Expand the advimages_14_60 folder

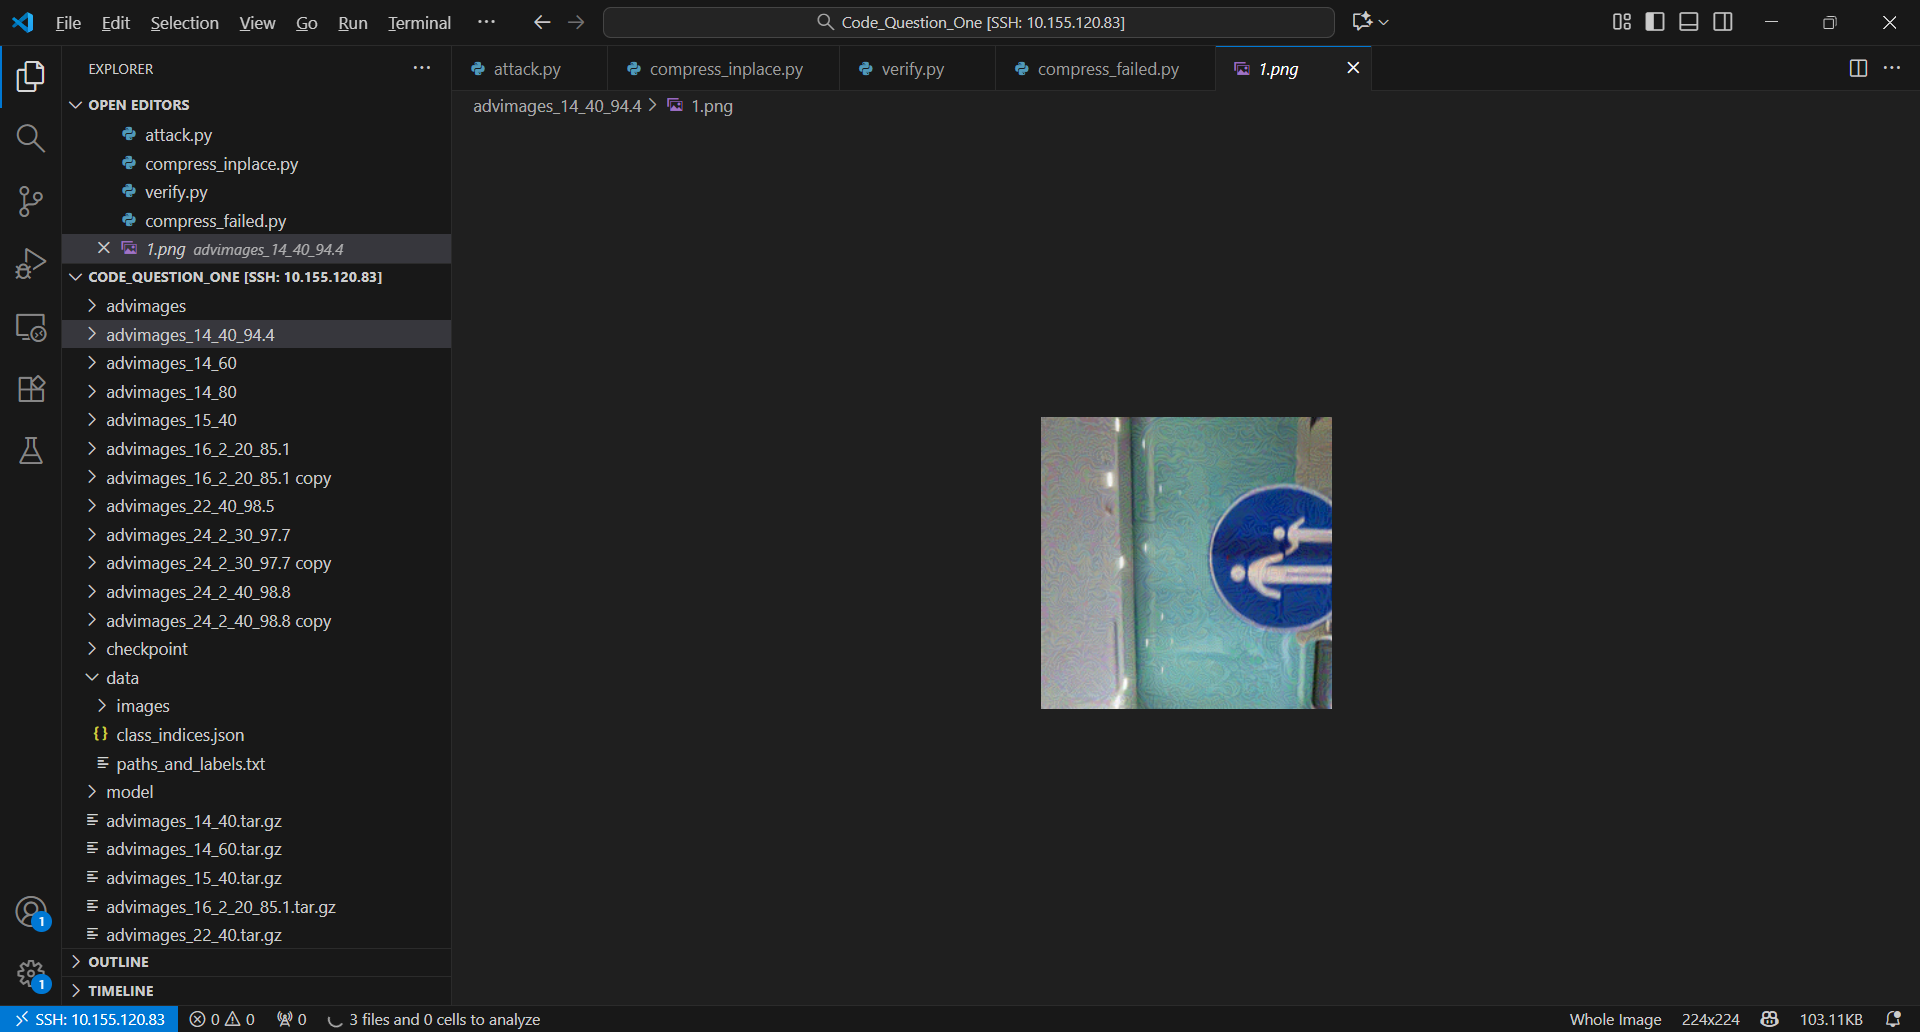click(171, 363)
